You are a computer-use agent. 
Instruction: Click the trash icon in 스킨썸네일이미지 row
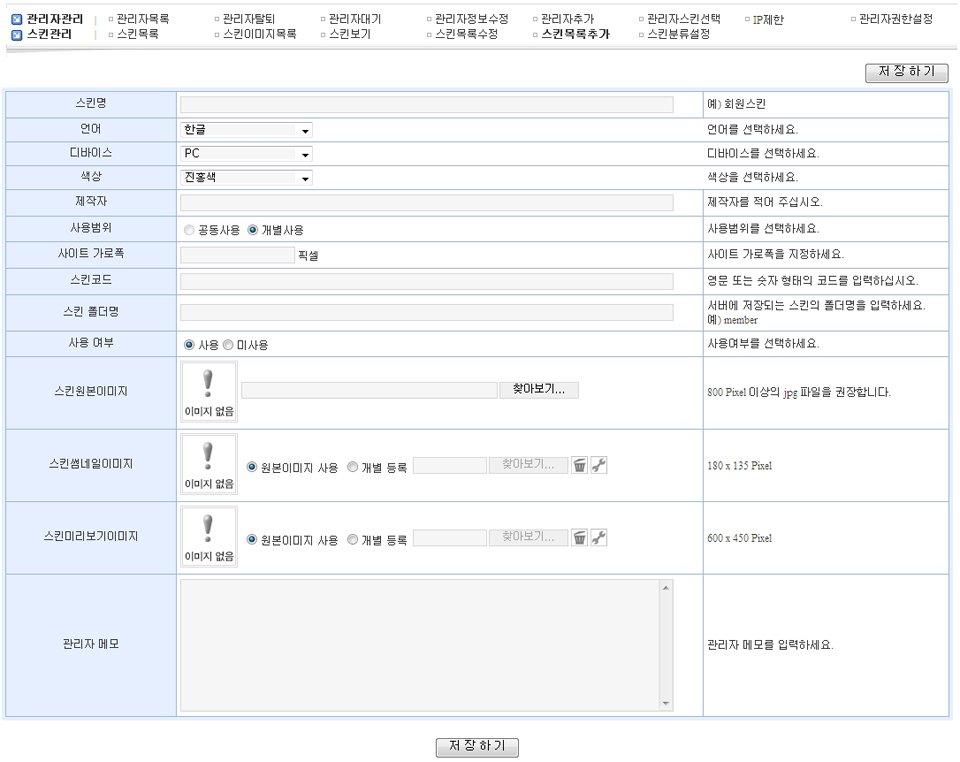(x=579, y=465)
